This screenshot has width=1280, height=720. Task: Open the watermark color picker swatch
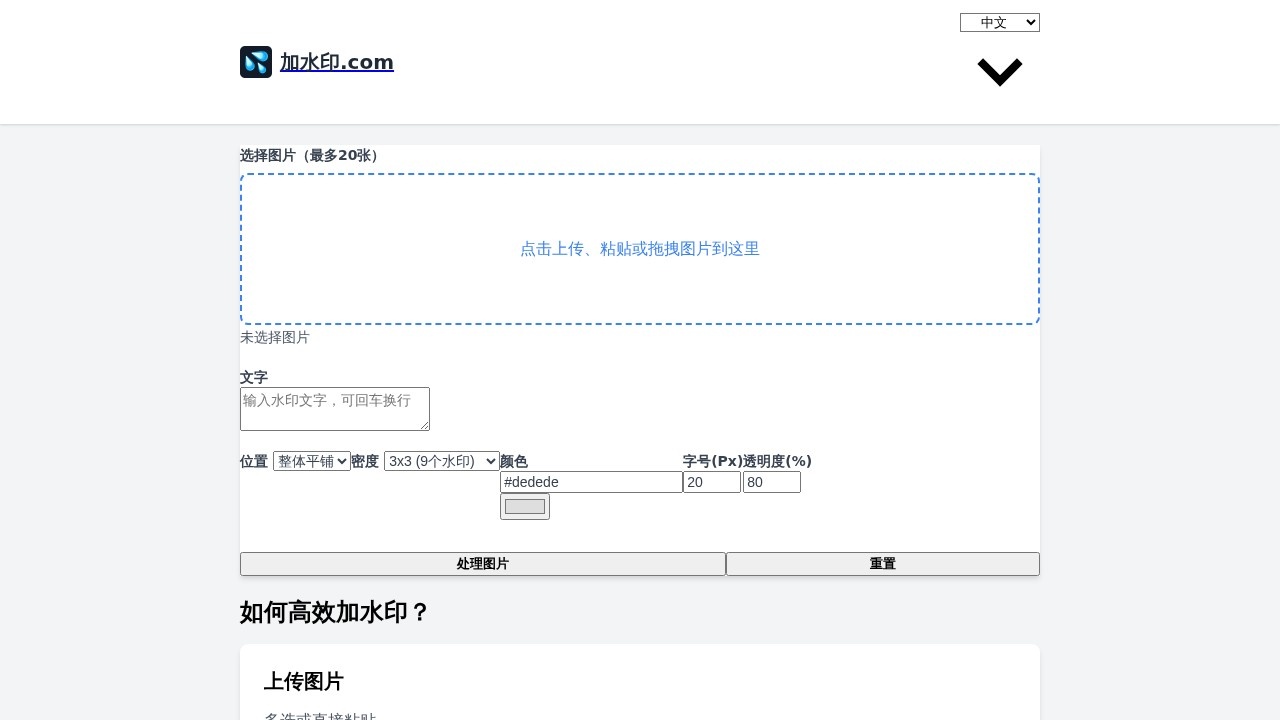click(x=524, y=506)
